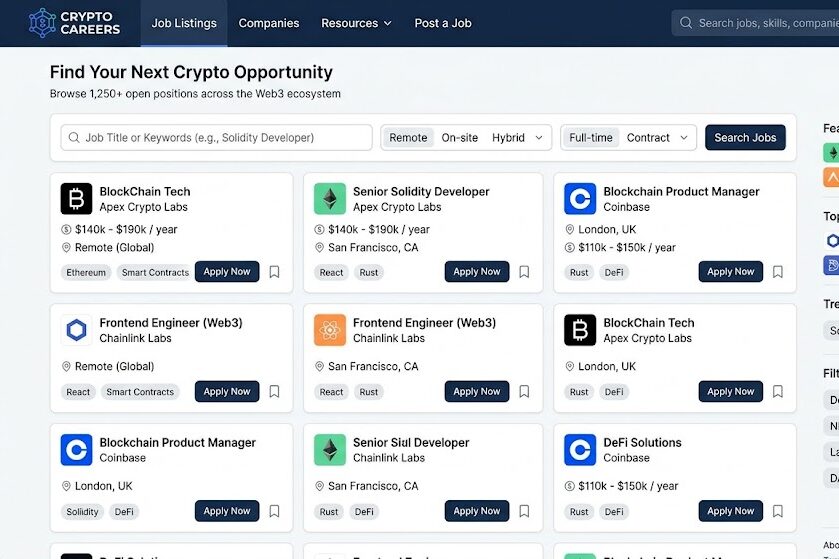
Task: Focus the header search jobs field
Action: [x=755, y=23]
